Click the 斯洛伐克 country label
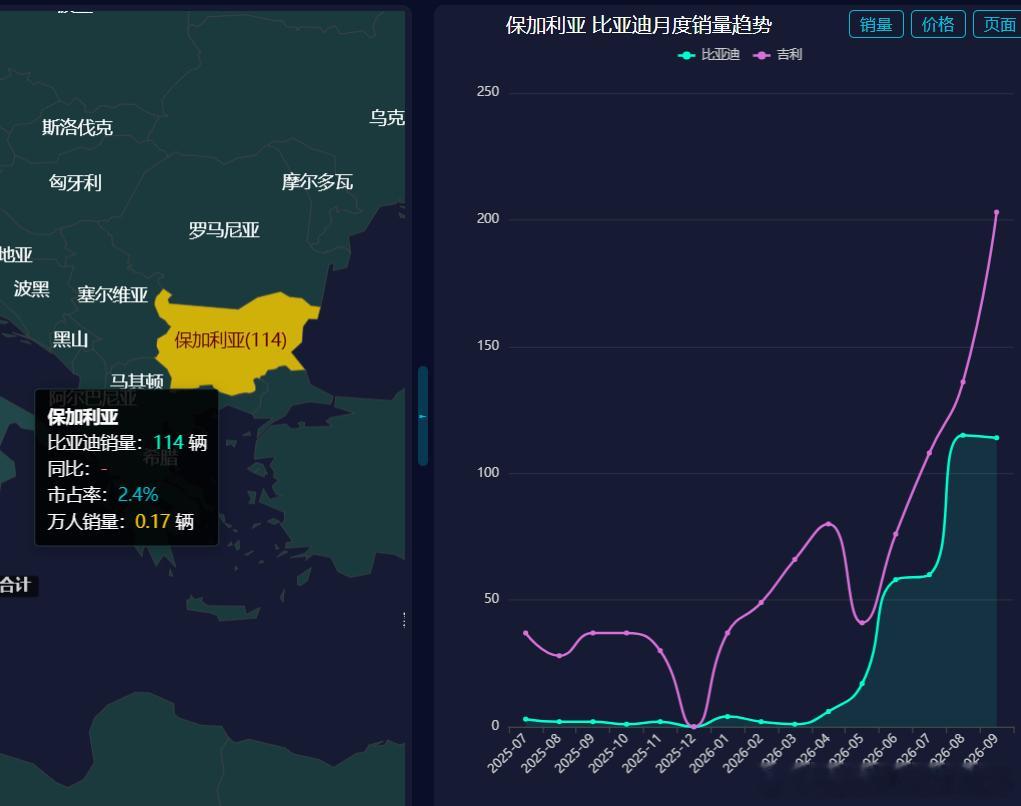This screenshot has width=1021, height=806. (x=77, y=127)
